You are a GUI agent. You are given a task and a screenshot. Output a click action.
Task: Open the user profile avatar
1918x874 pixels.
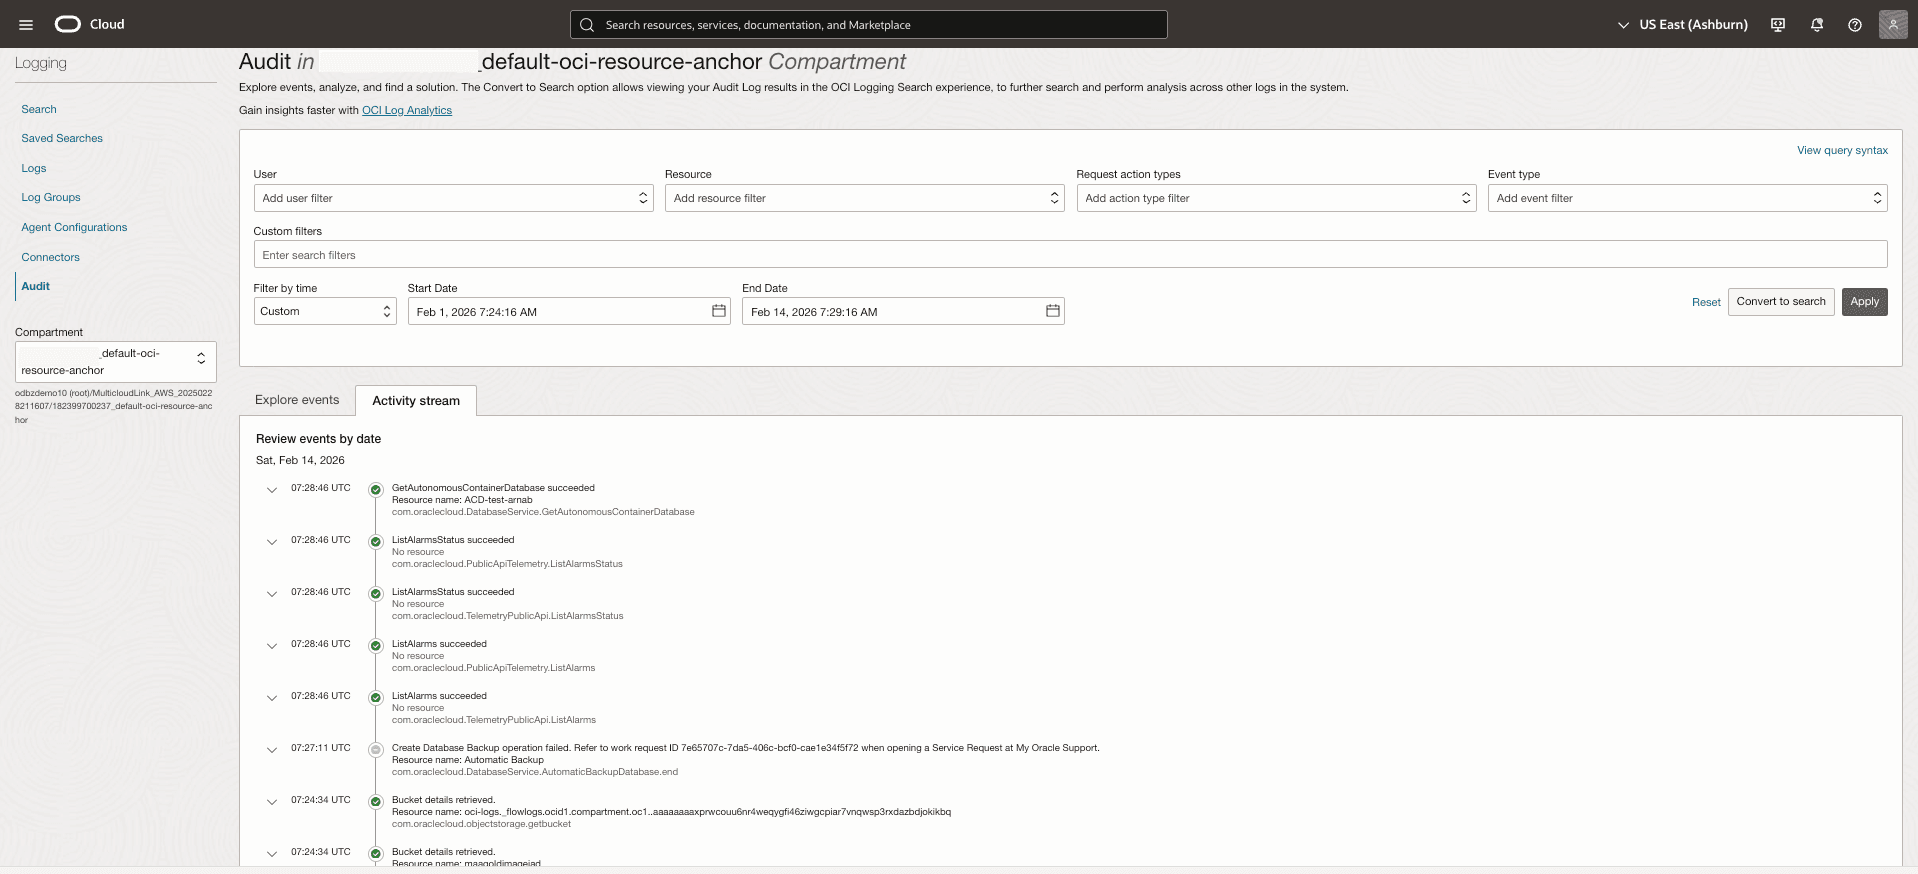tap(1893, 24)
